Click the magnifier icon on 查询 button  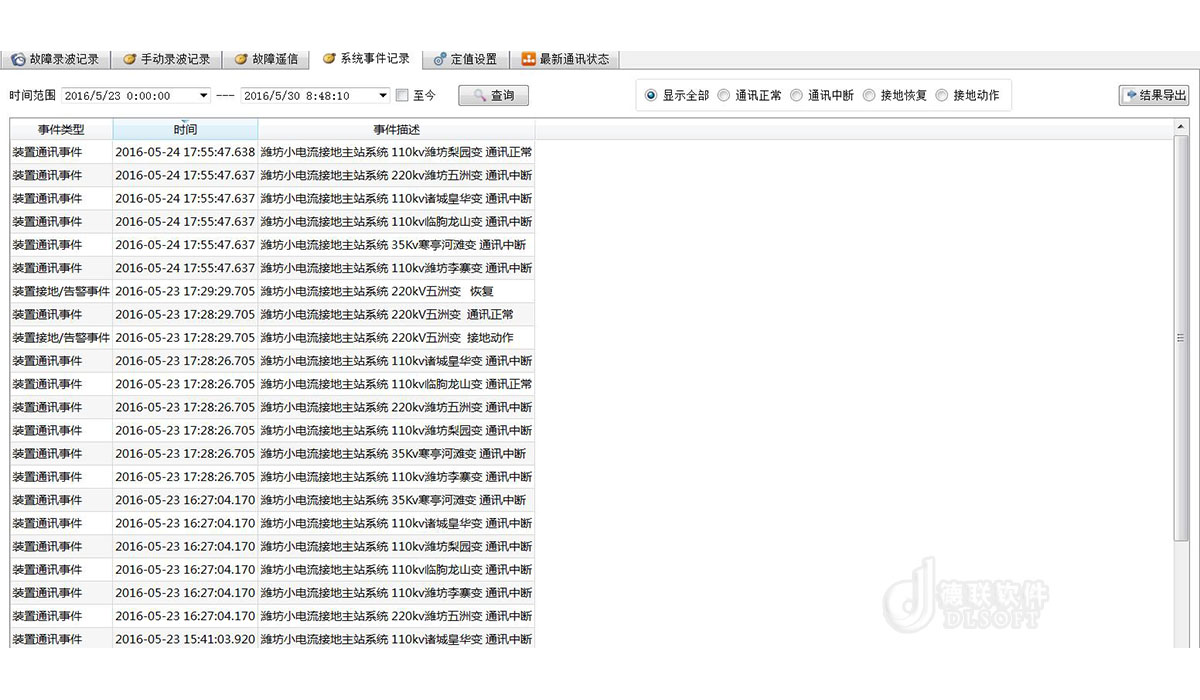(479, 96)
